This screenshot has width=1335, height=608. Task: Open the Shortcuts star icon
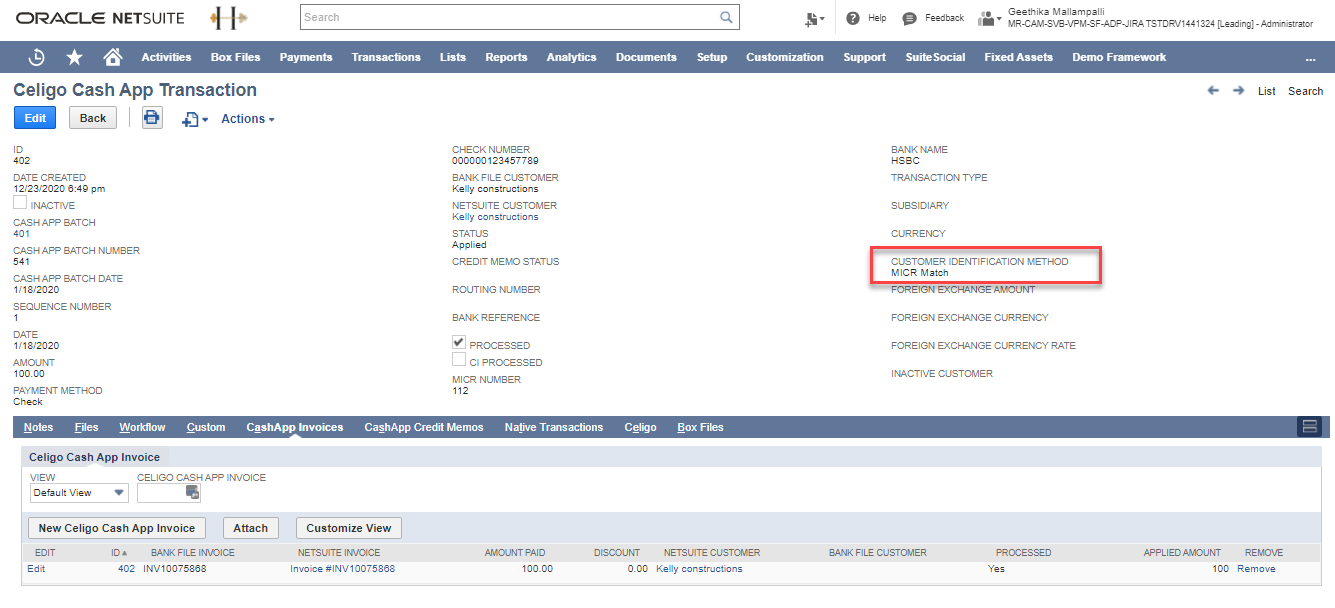[74, 57]
